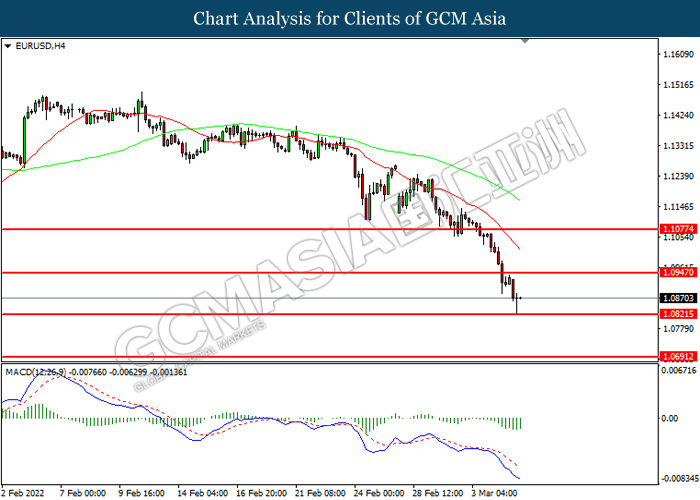Click the EURUSD,H4 chart title
This screenshot has height=500, width=700.
coord(40,46)
